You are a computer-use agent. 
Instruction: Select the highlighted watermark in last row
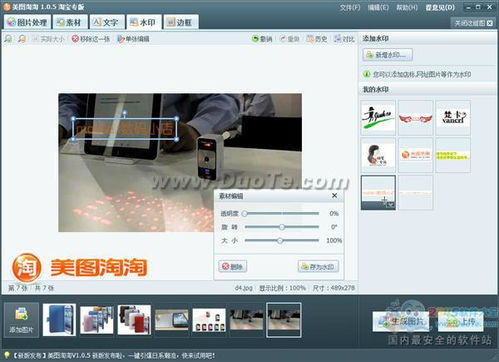[378, 193]
